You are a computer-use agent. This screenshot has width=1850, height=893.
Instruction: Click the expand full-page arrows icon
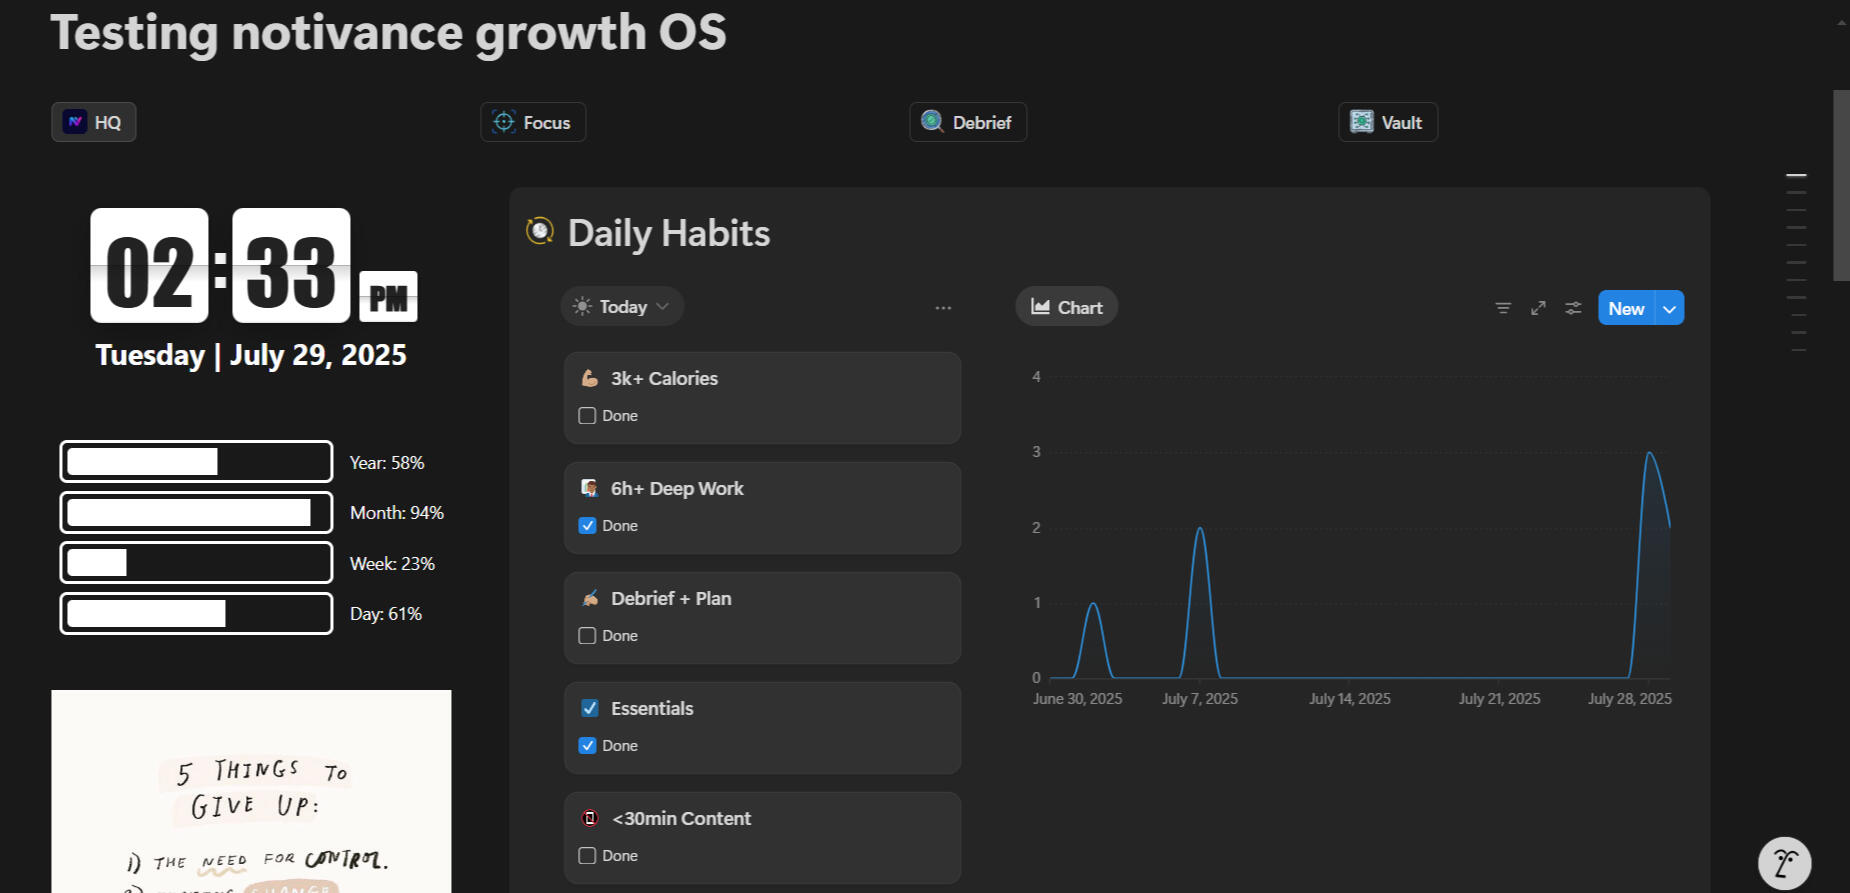pos(1538,308)
